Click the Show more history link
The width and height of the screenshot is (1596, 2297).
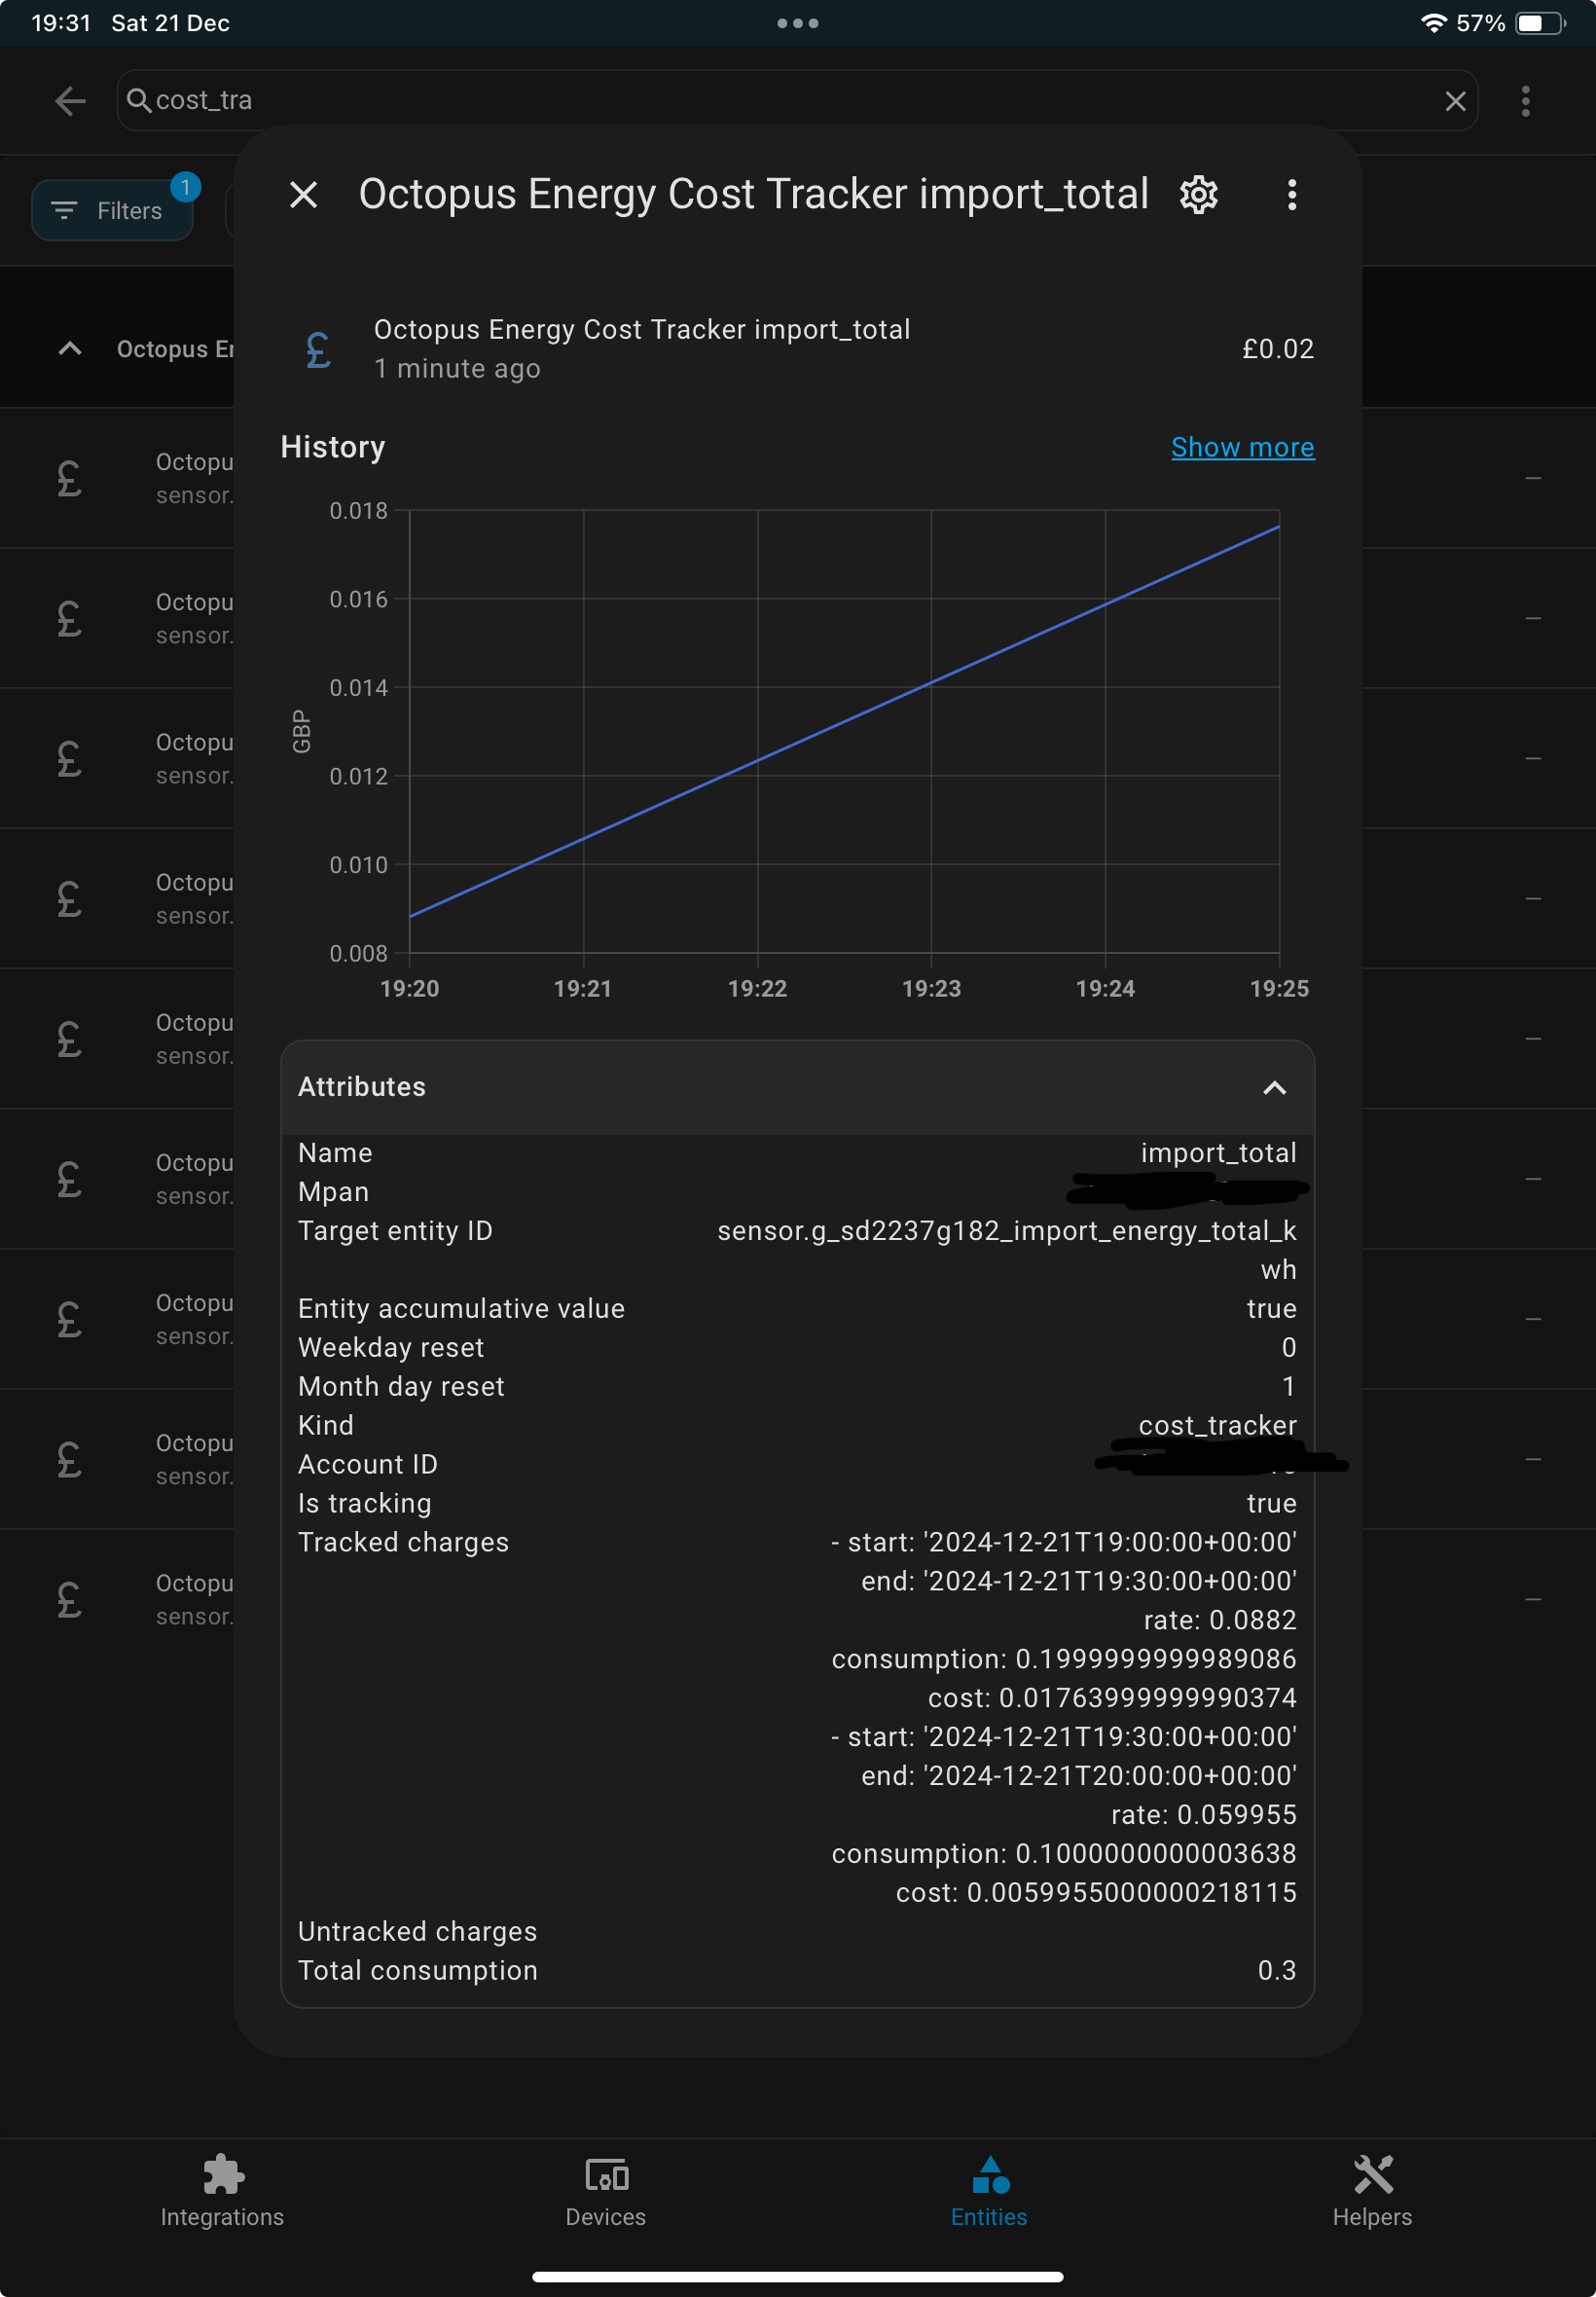point(1242,447)
